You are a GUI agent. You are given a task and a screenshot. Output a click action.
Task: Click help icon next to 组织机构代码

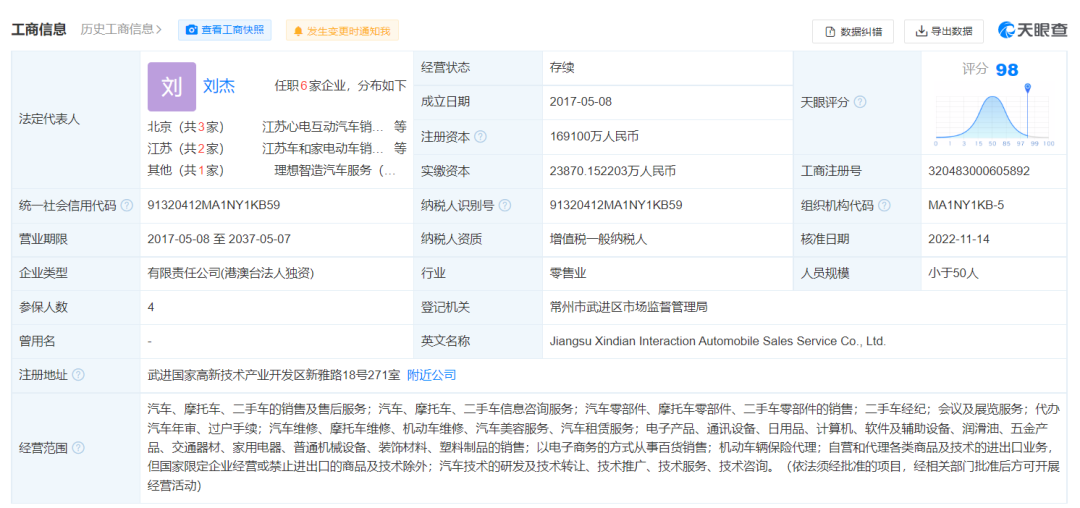coord(884,205)
